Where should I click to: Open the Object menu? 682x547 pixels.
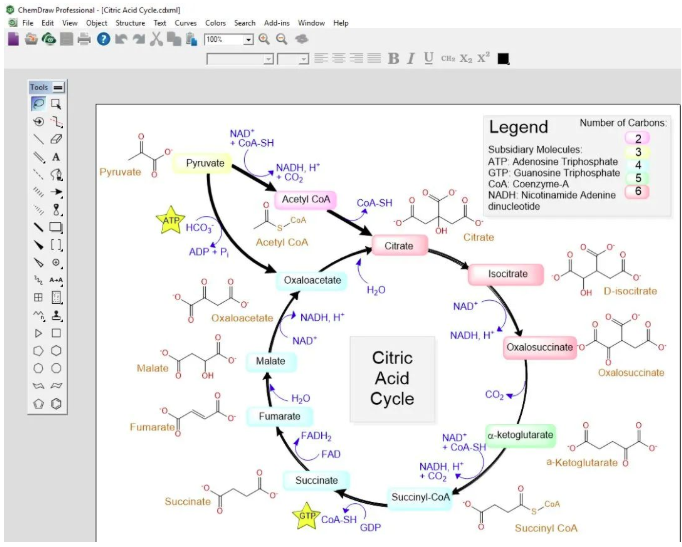[97, 23]
